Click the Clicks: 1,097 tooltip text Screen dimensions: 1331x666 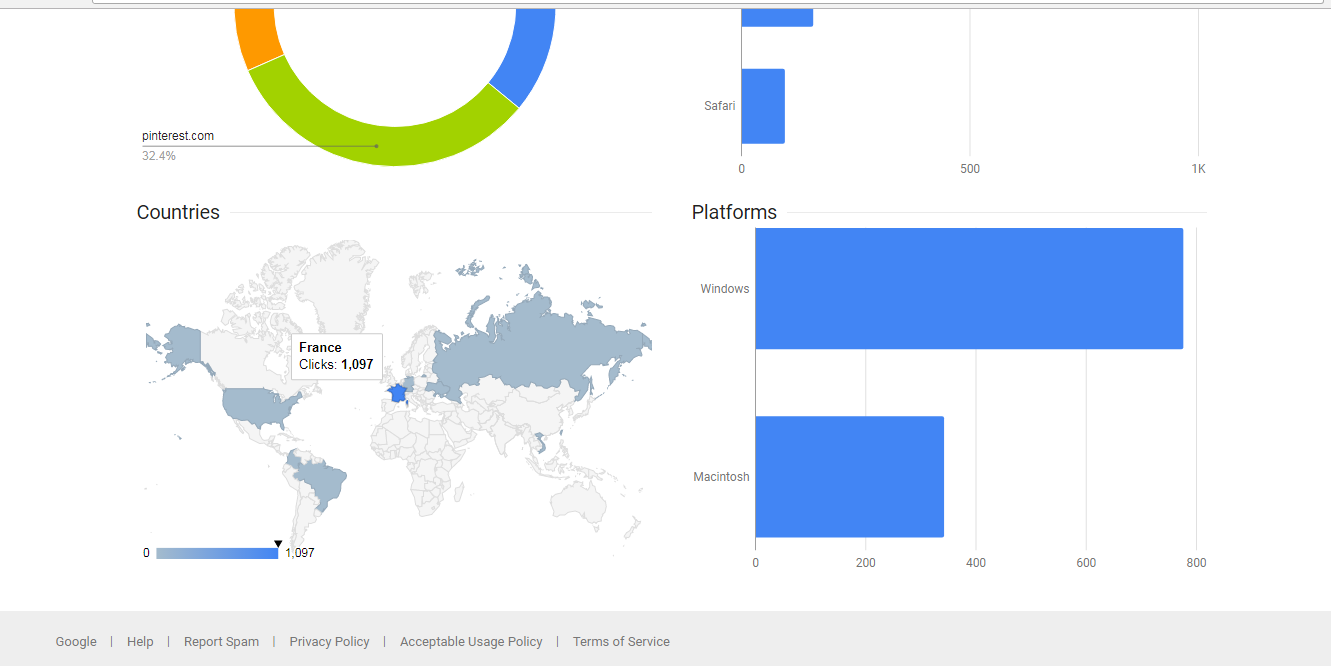(x=336, y=365)
